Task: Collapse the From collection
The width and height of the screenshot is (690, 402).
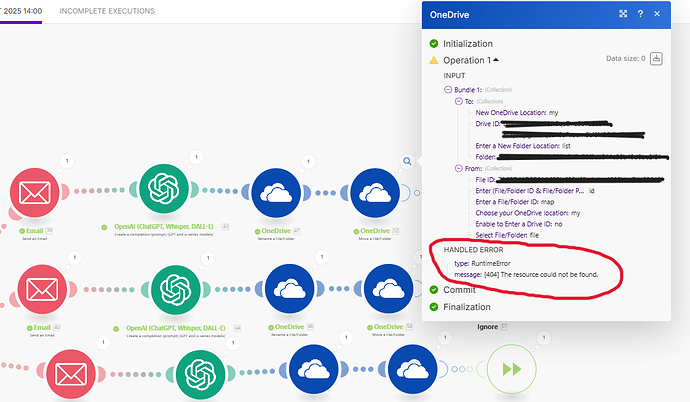Action: [x=459, y=168]
